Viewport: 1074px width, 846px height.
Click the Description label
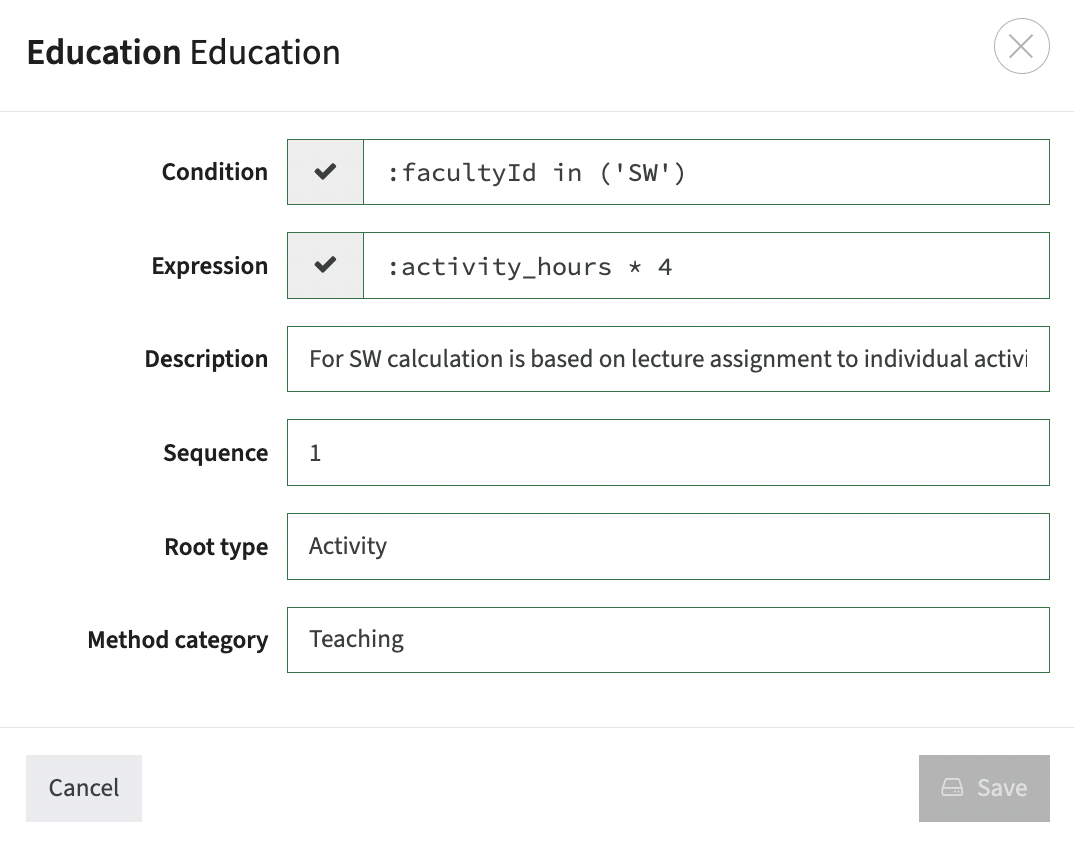tap(206, 359)
